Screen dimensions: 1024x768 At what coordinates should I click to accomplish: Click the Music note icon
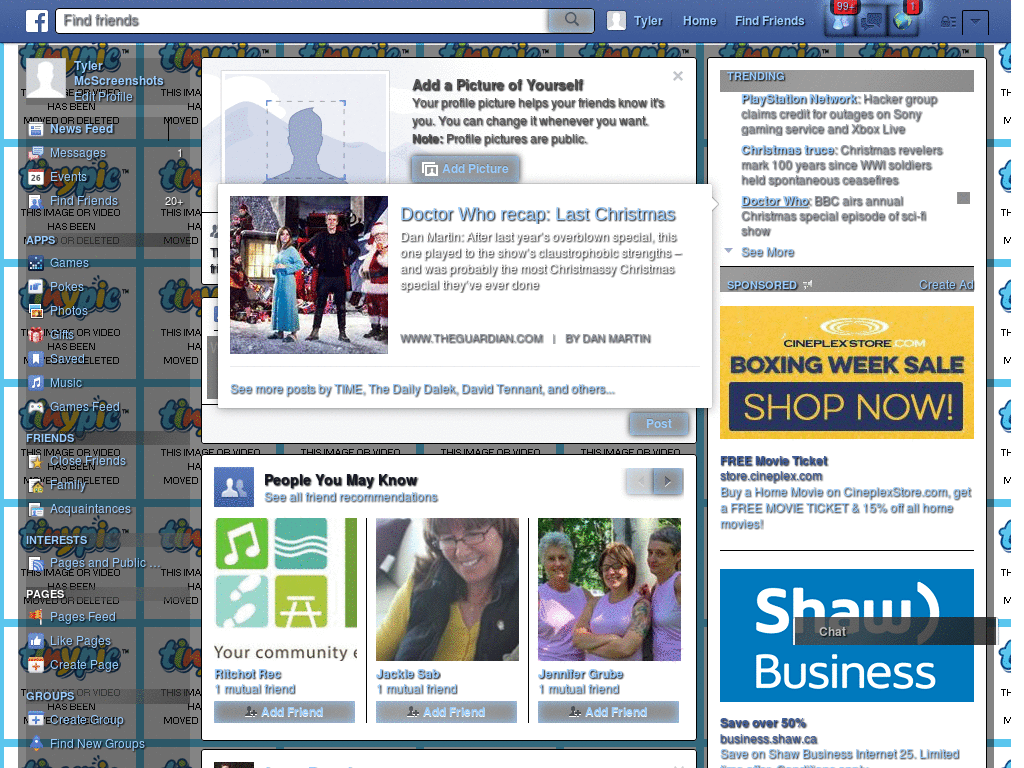pyautogui.click(x=36, y=383)
